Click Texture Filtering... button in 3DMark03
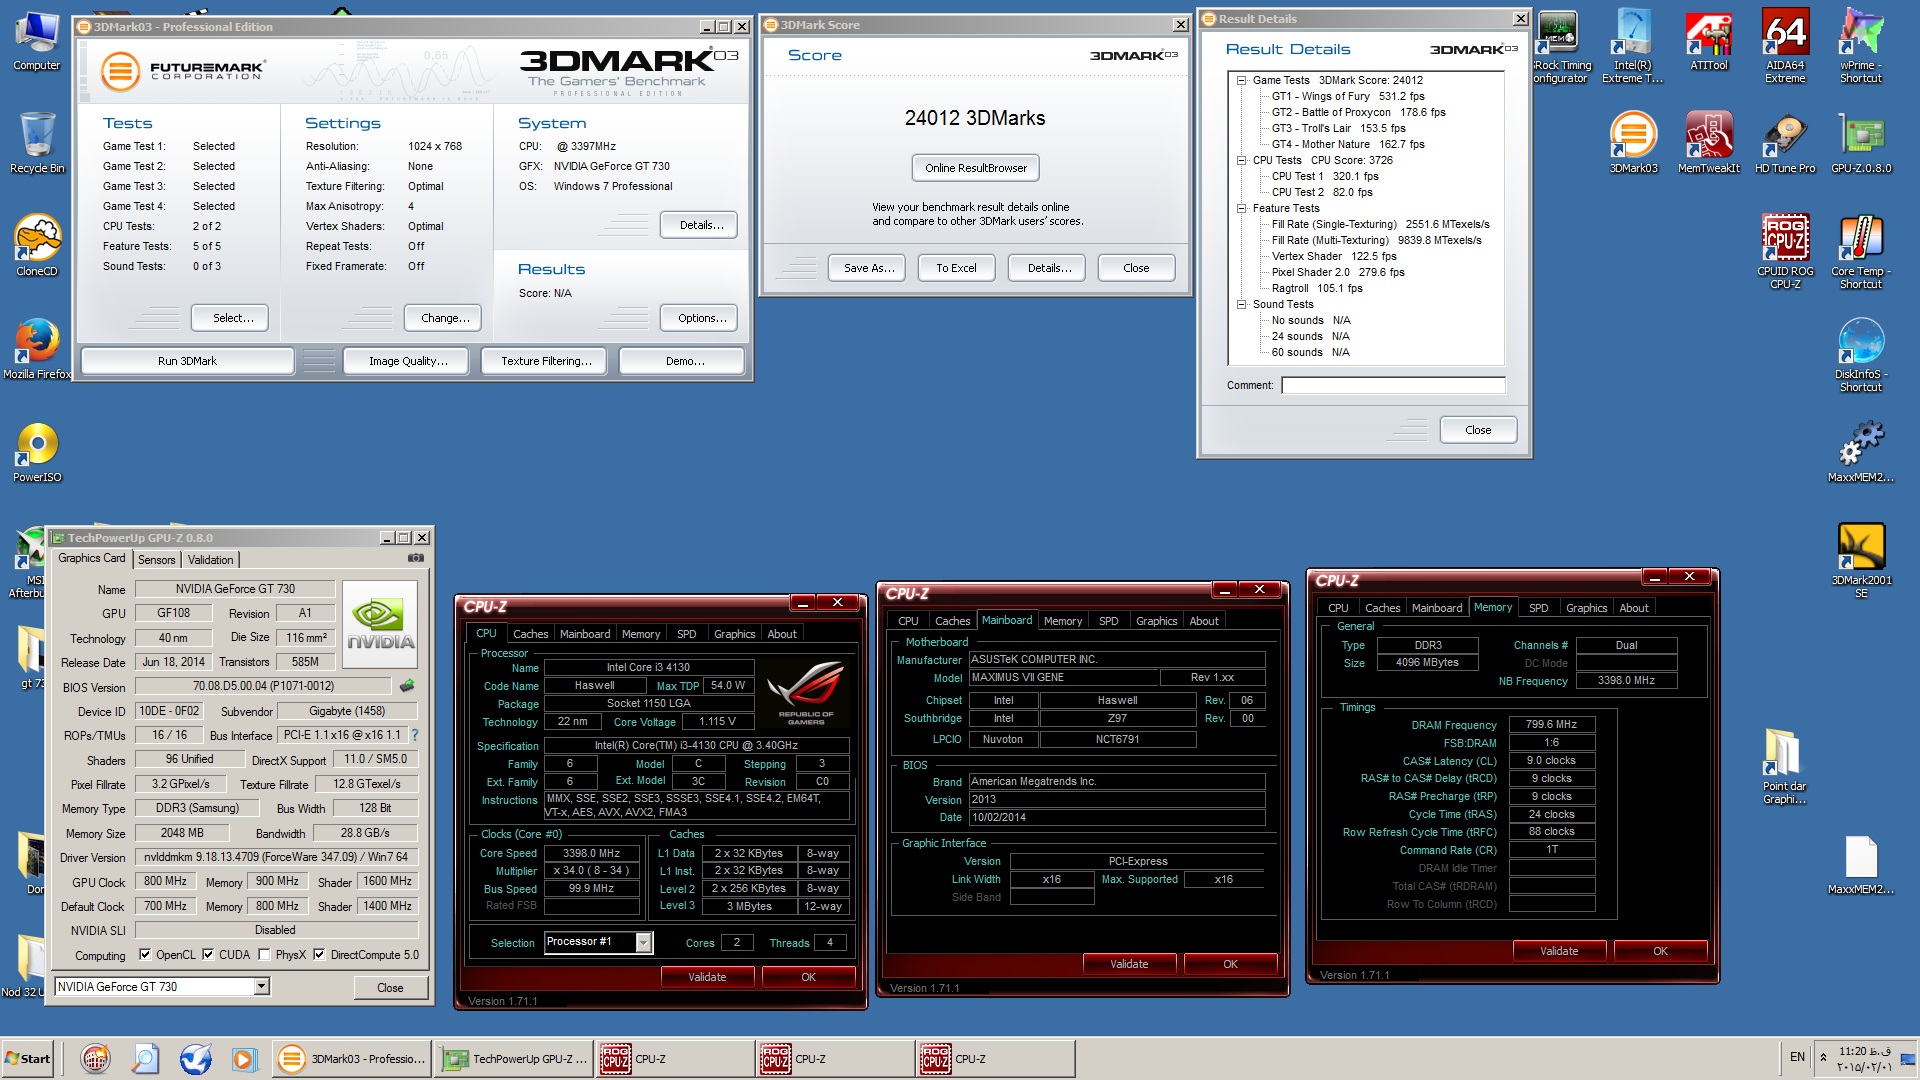The image size is (1920, 1080). [545, 361]
